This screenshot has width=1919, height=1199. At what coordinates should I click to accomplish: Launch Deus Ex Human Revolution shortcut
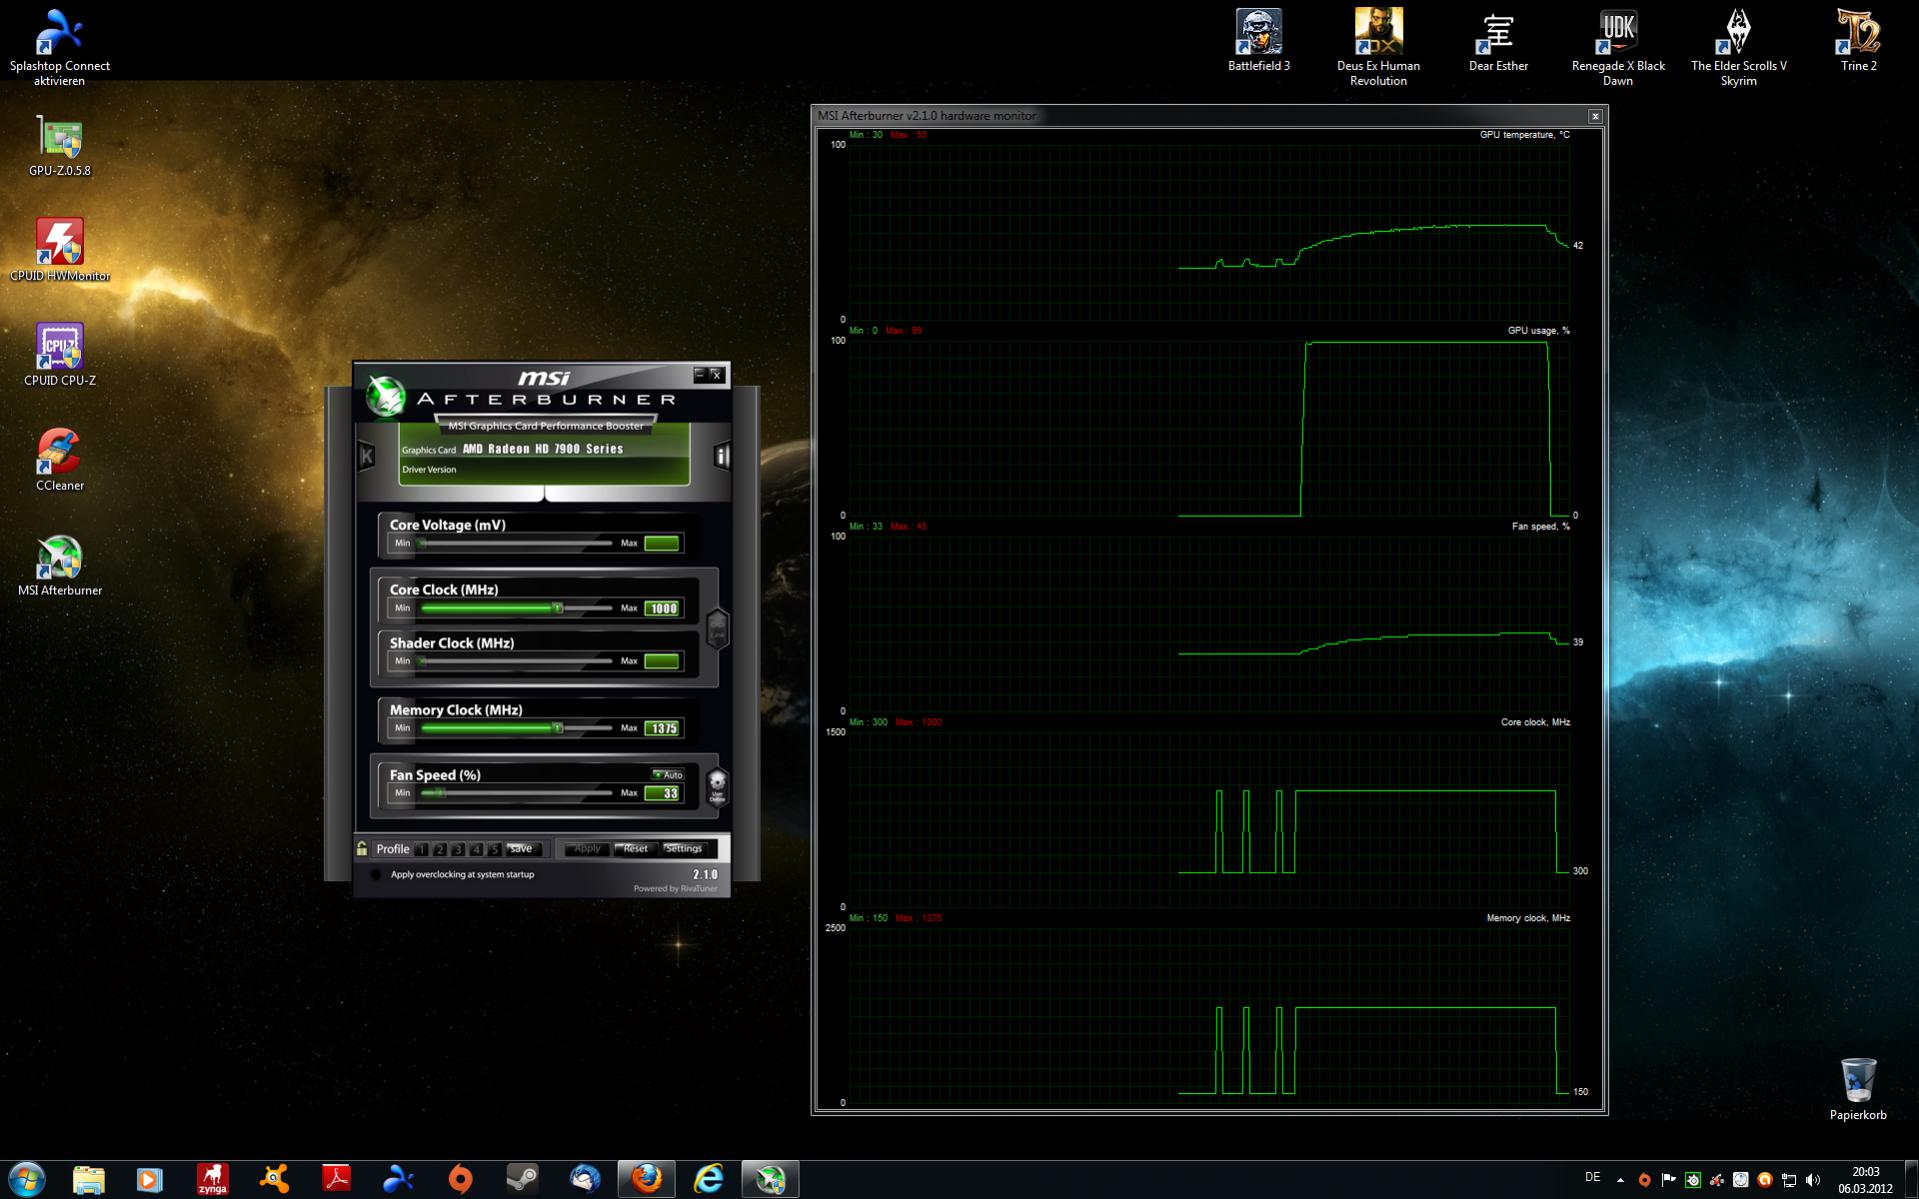point(1378,46)
